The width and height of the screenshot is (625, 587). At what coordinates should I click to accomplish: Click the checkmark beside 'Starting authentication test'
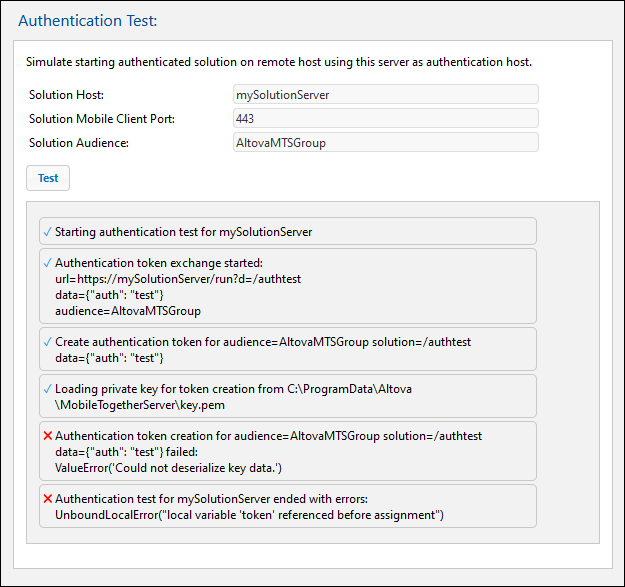coord(47,232)
